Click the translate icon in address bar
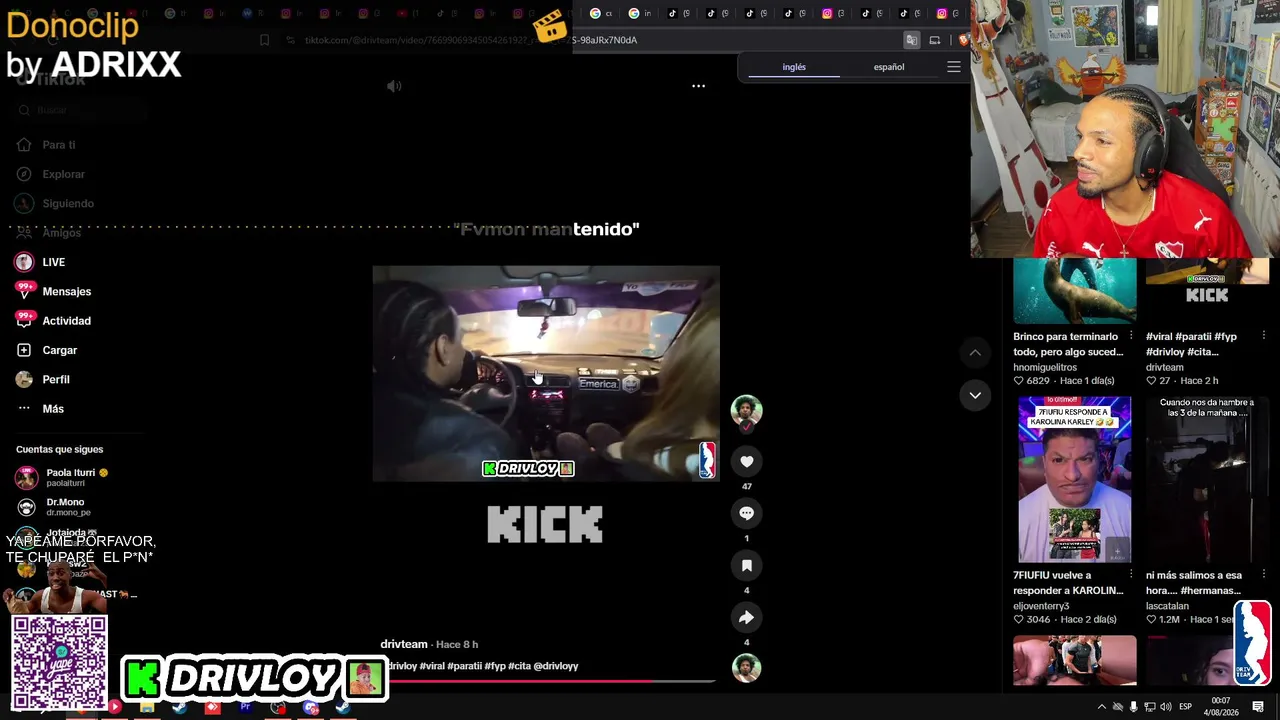The image size is (1280, 720). (911, 40)
